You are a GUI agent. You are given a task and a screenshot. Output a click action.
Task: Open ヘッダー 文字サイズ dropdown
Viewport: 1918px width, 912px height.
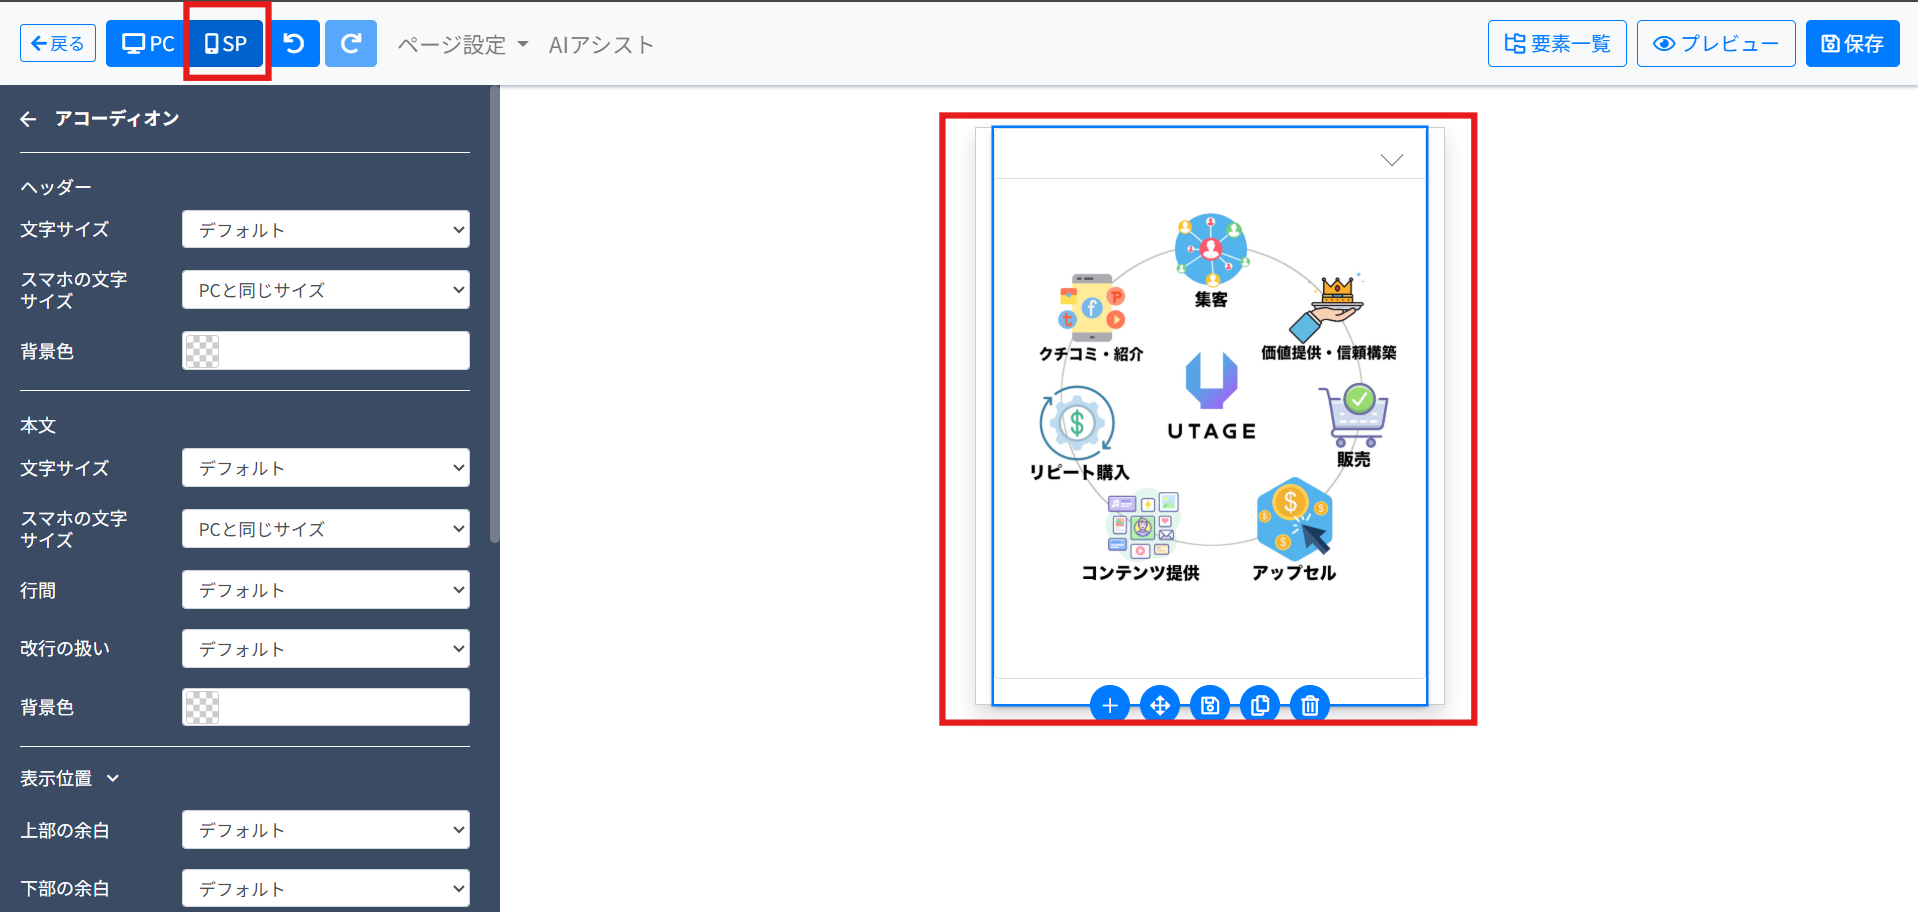pos(326,229)
